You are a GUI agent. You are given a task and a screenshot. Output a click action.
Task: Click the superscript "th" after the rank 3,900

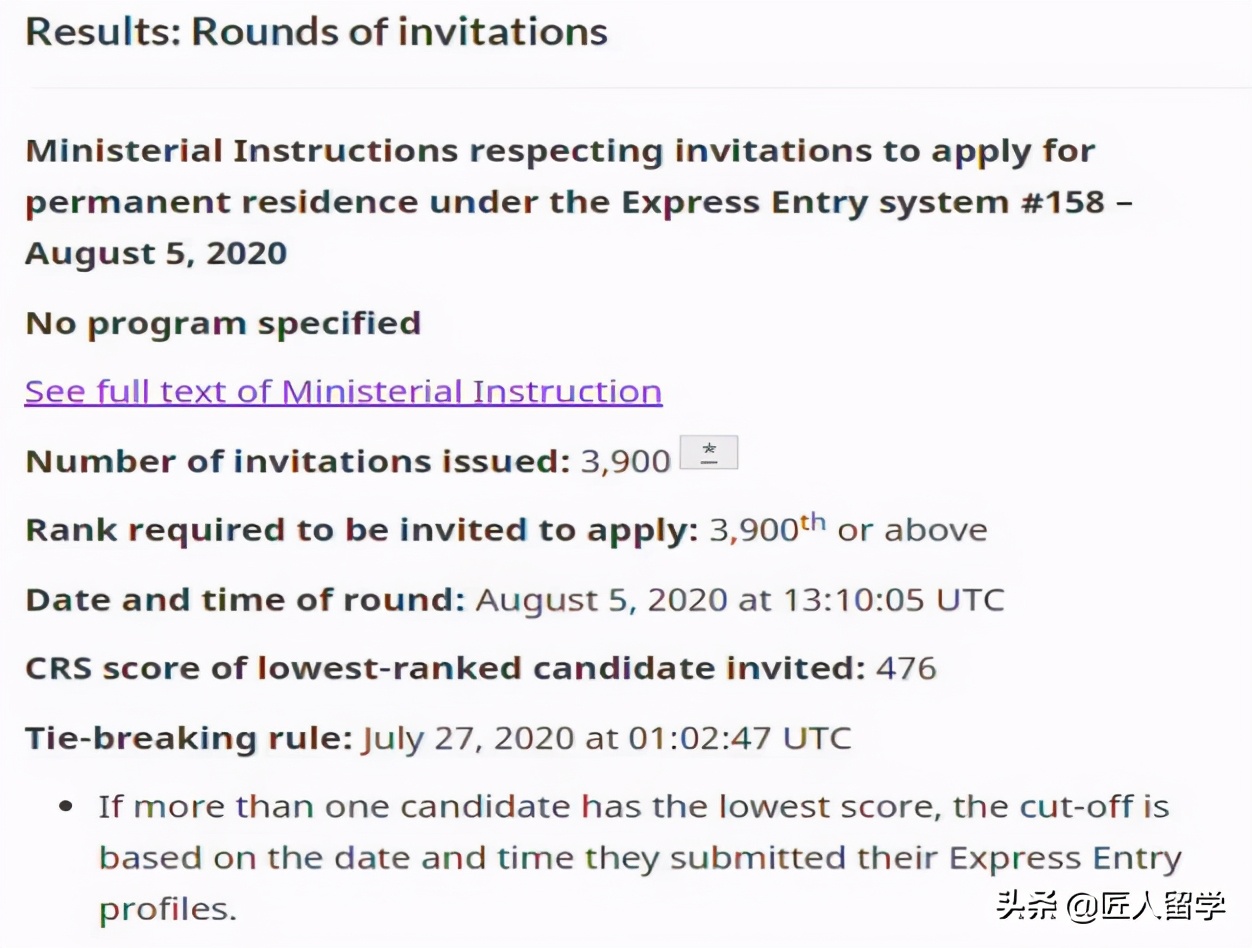click(x=813, y=522)
